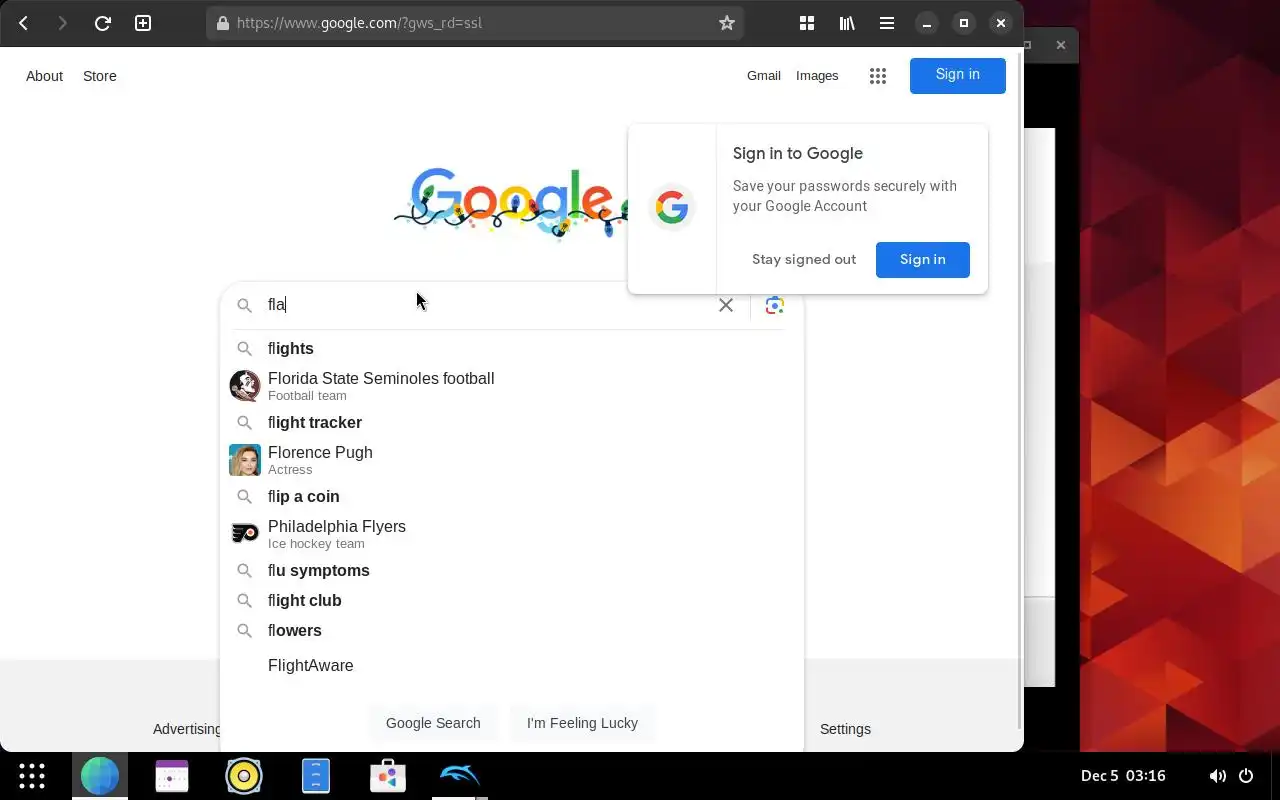The width and height of the screenshot is (1280, 800).
Task: Choose the 'flights' suggestion
Action: (x=512, y=348)
